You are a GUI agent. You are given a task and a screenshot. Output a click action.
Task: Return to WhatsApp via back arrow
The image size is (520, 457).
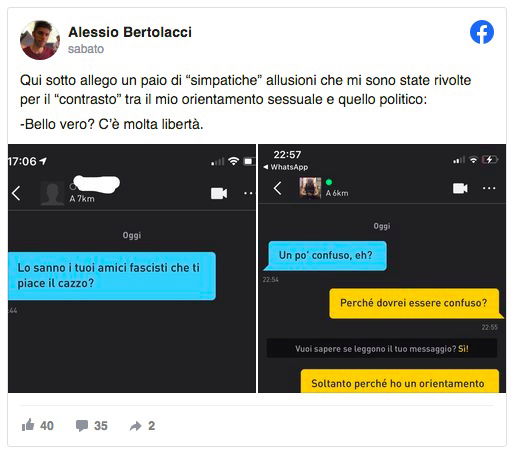[286, 167]
